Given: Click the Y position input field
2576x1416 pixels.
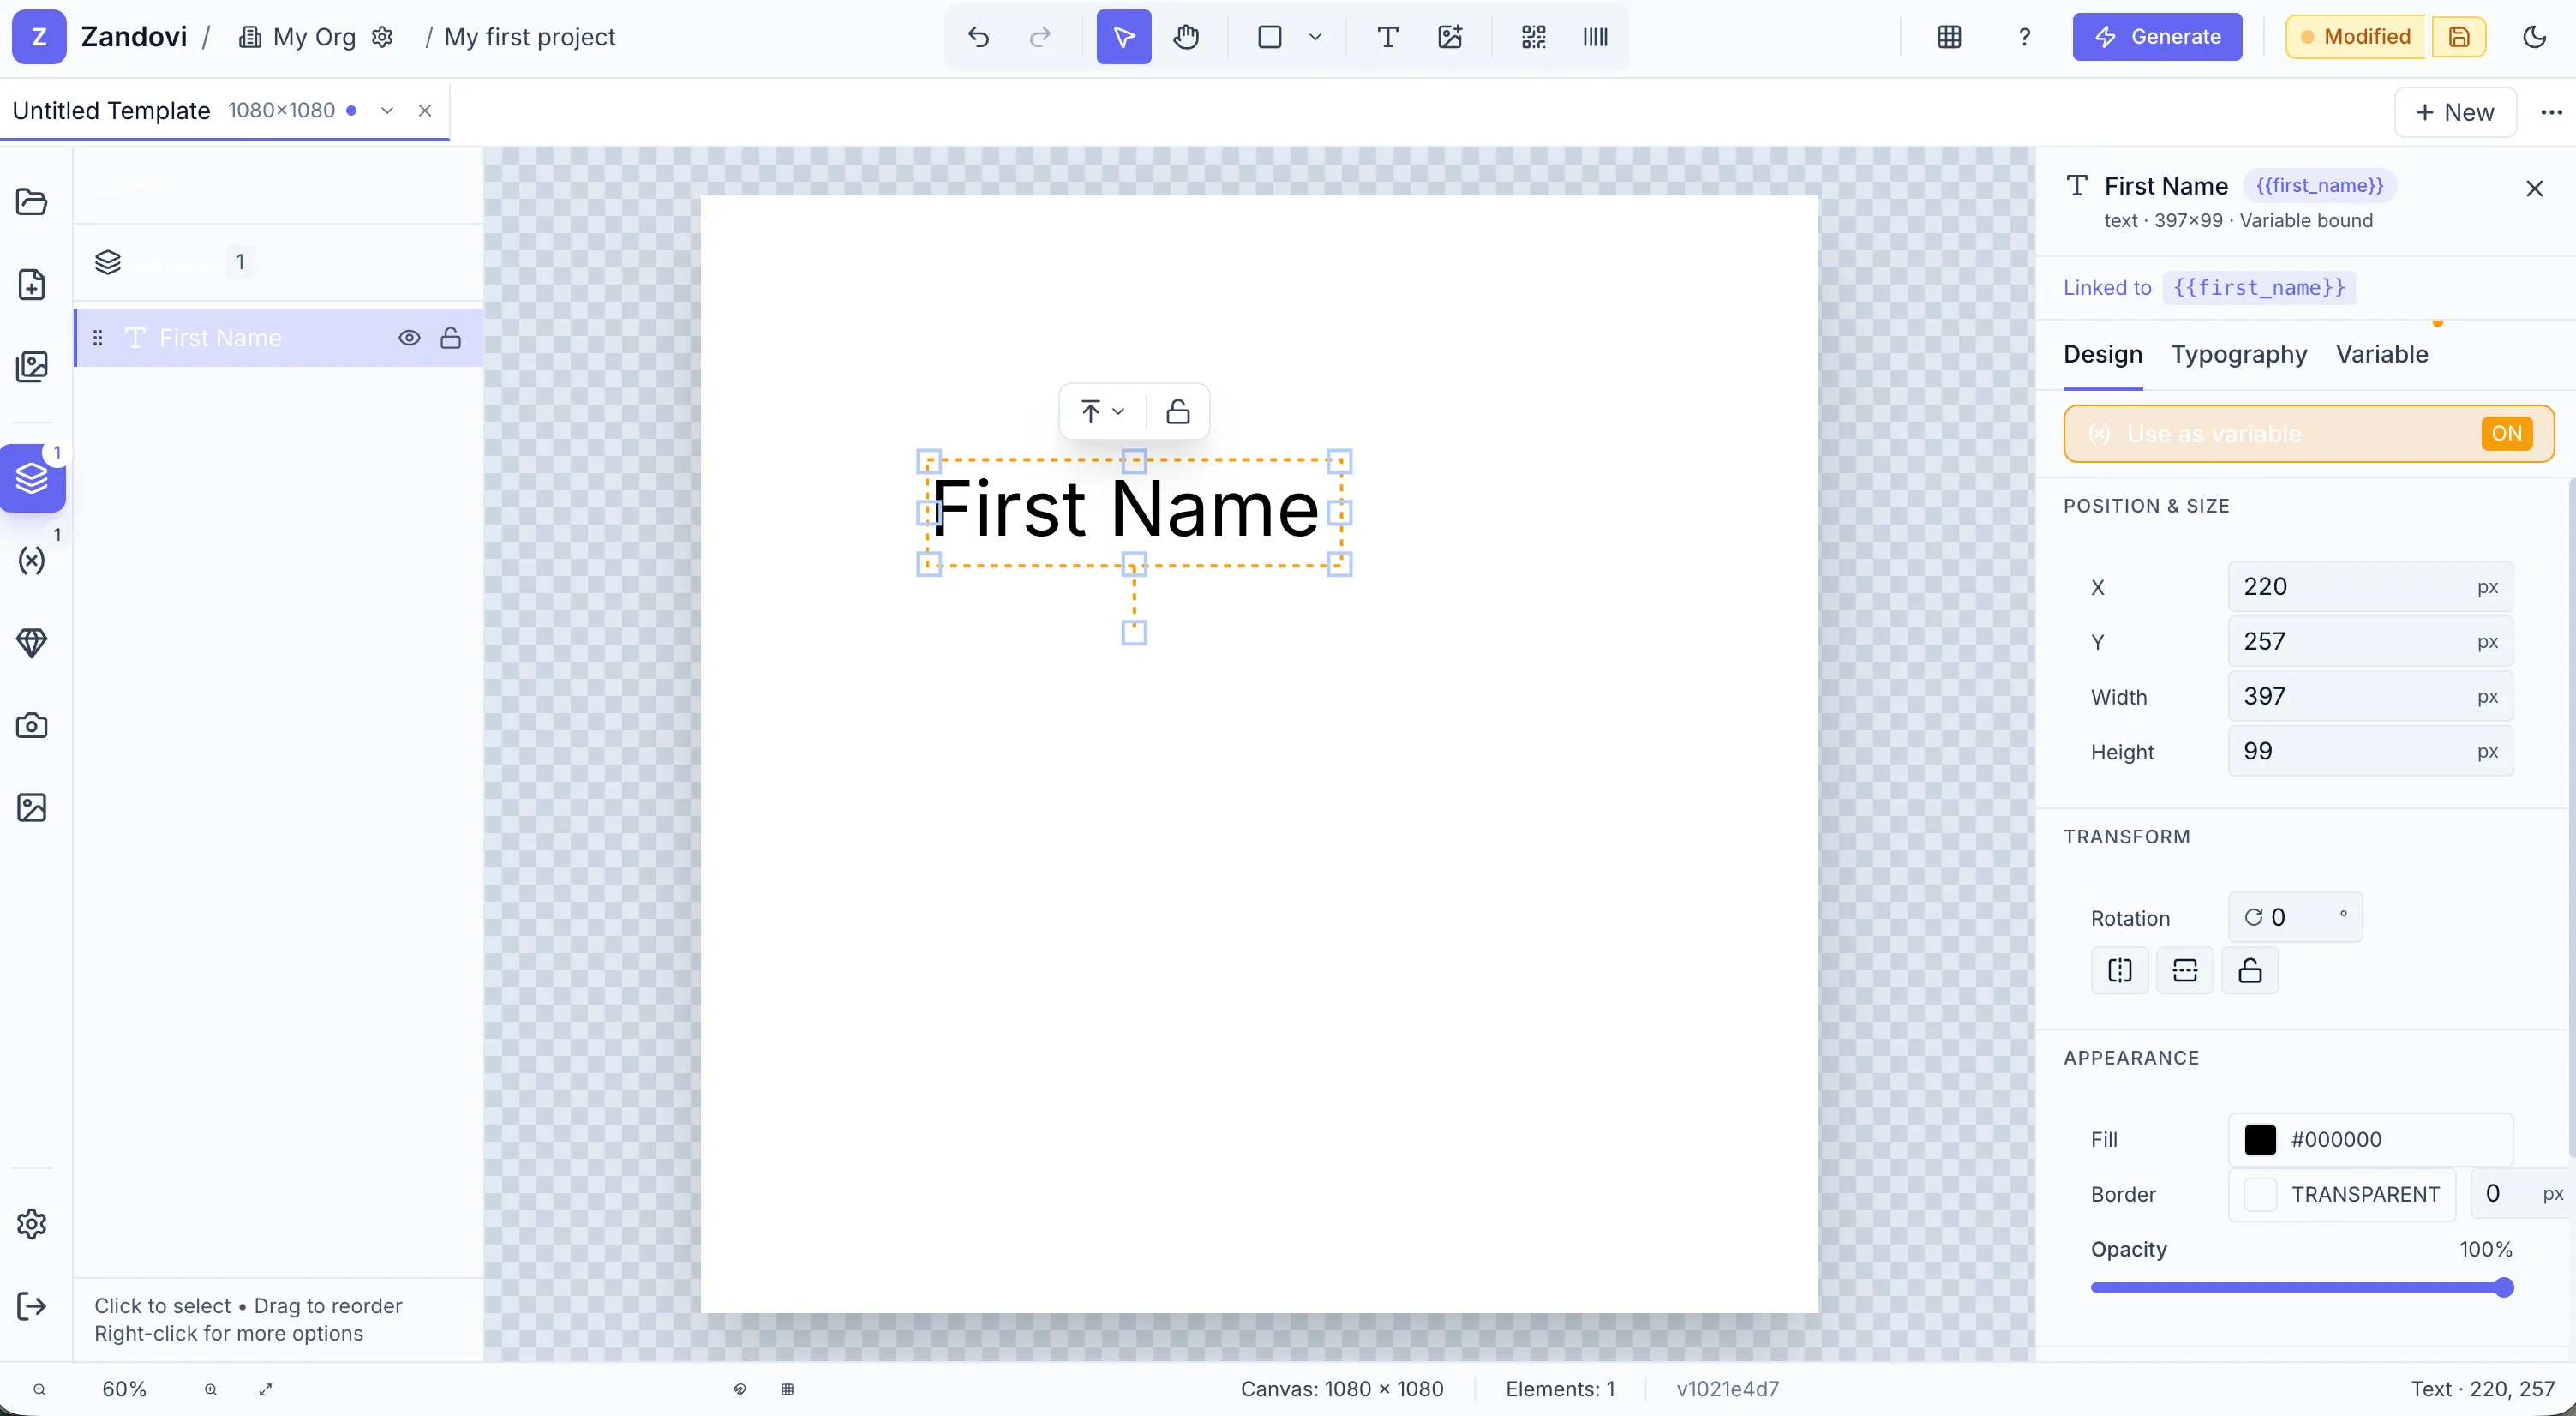Looking at the screenshot, I should (2370, 641).
